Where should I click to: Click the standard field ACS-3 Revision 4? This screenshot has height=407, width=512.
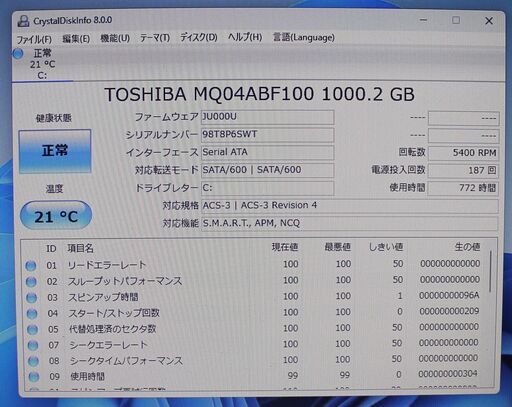coord(350,206)
